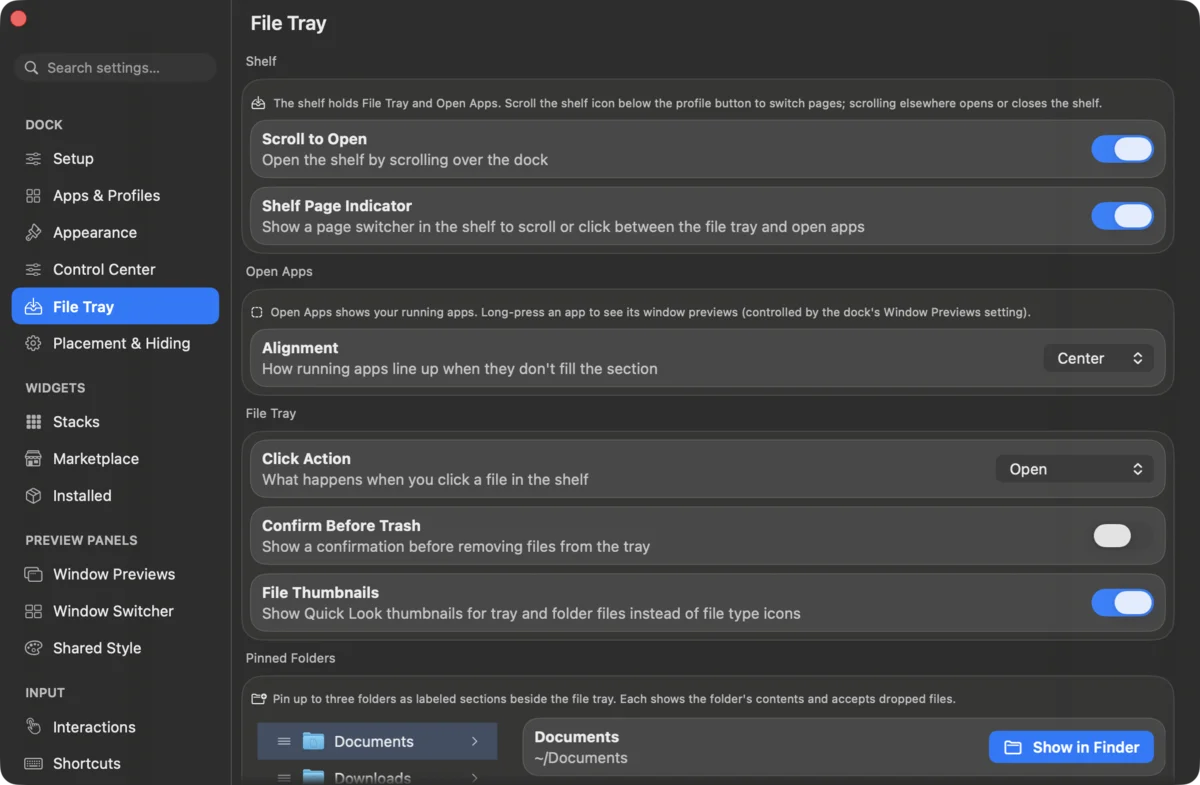Click the Shared Style palette icon
Viewport: 1200px width, 785px height.
[x=34, y=648]
